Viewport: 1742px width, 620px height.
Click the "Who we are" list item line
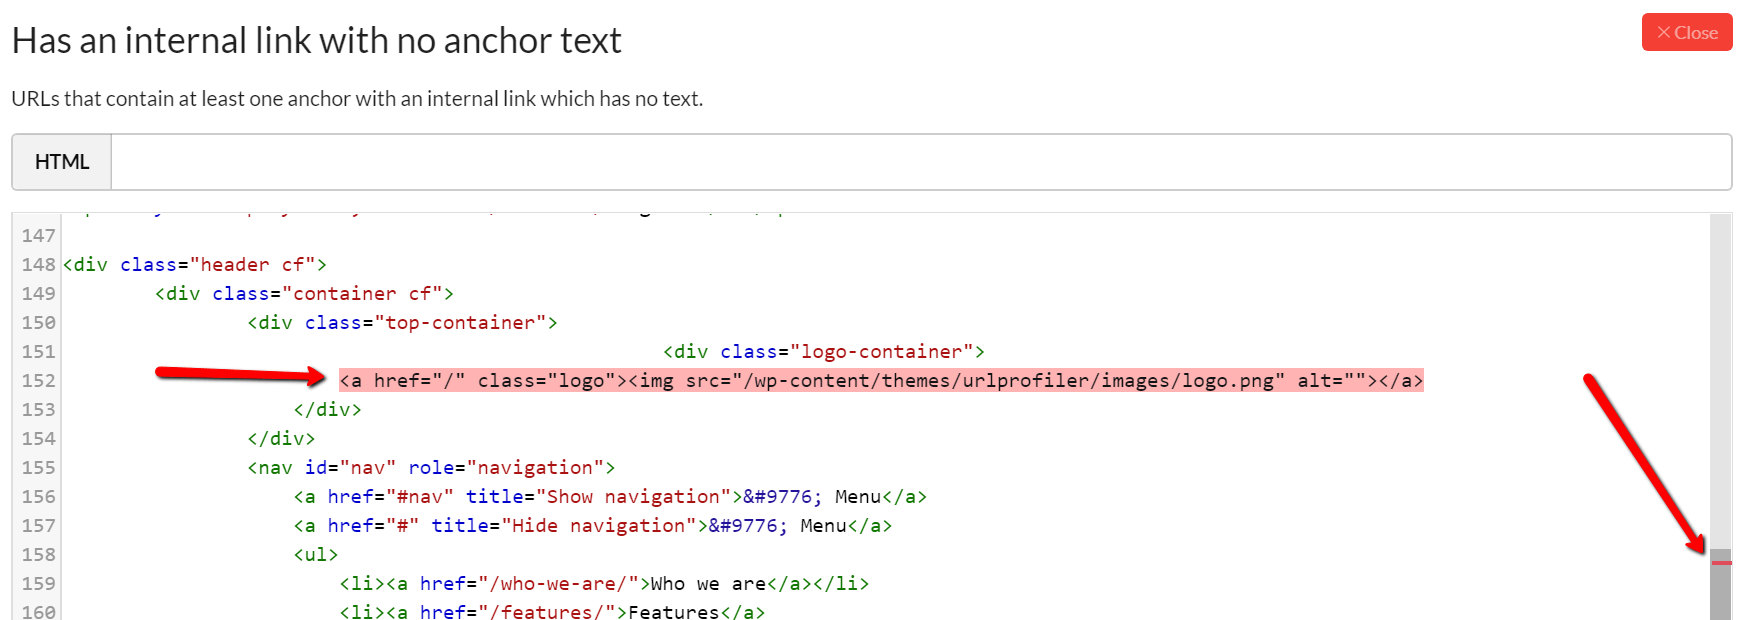[604, 584]
